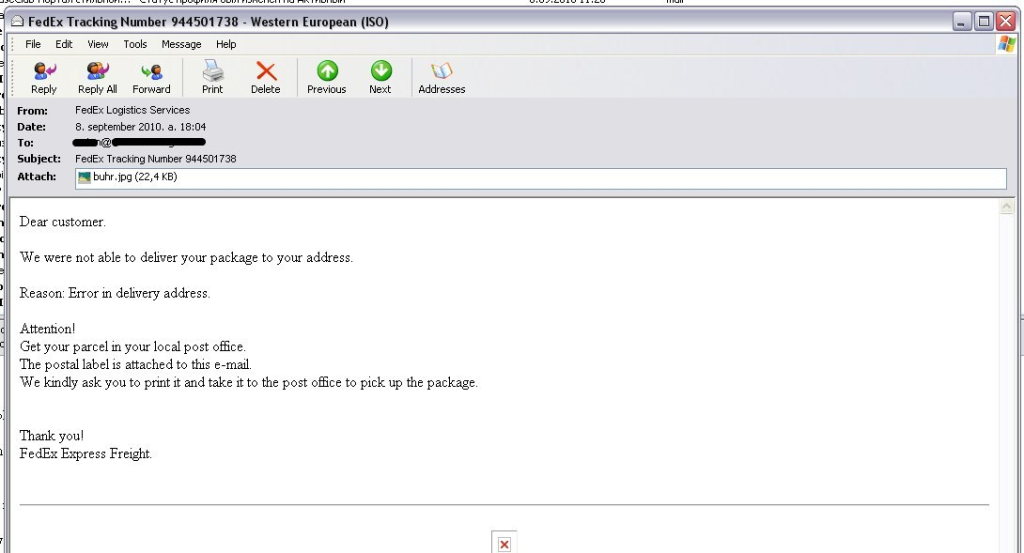Click the buhr.jpg attachment image icon
The width and height of the screenshot is (1024, 553).
[84, 177]
